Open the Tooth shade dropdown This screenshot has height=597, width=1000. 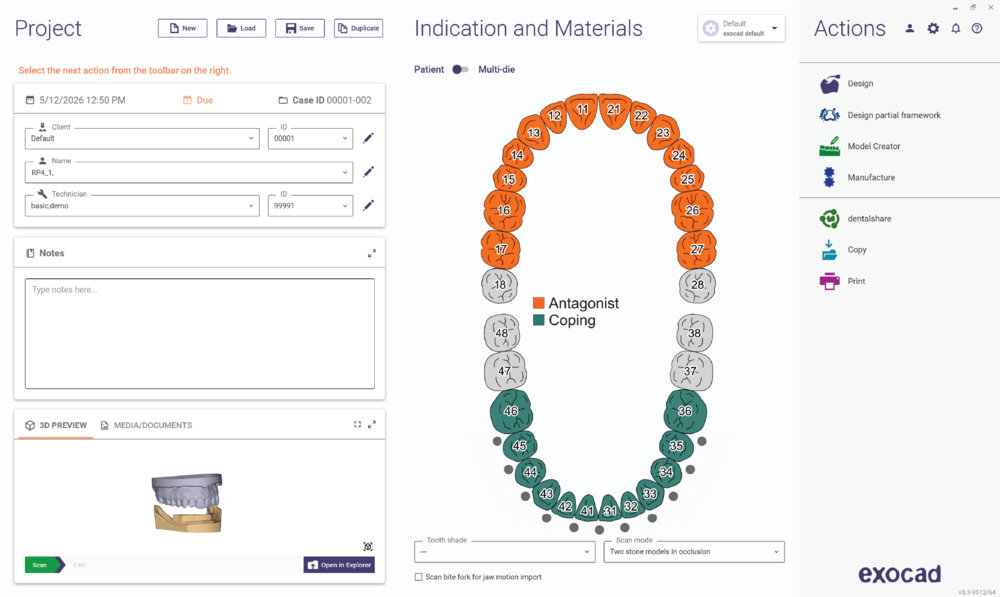[504, 551]
